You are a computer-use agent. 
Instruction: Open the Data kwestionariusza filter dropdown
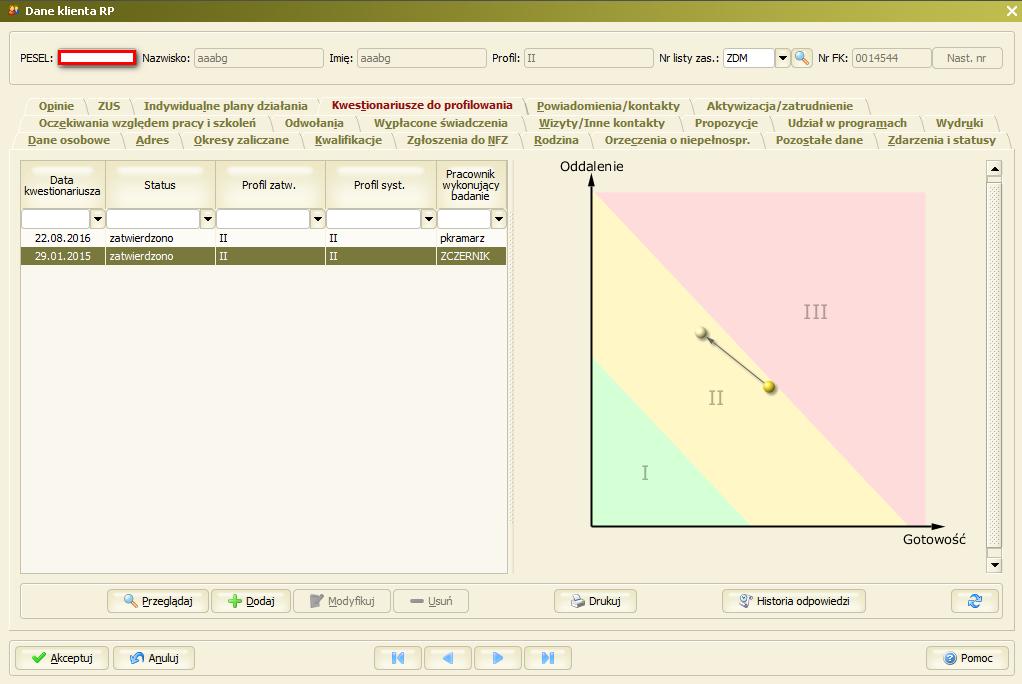click(x=97, y=219)
